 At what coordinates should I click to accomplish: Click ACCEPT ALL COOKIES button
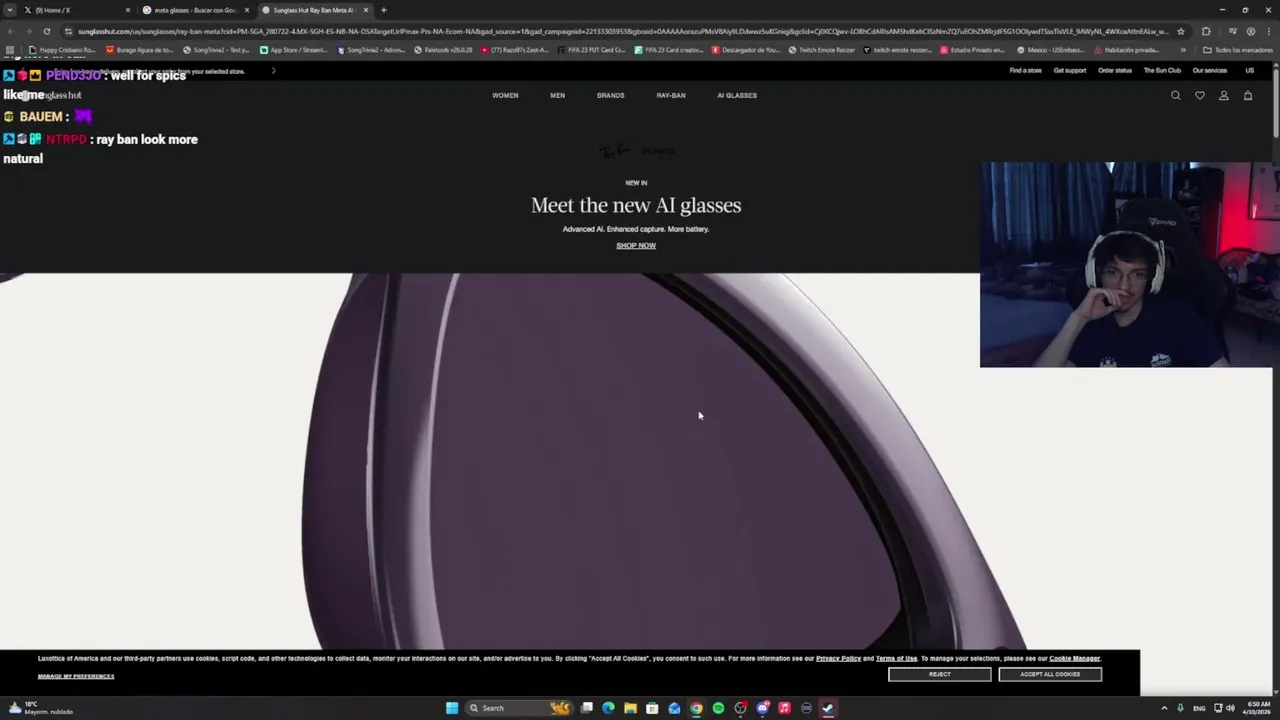coord(1050,674)
